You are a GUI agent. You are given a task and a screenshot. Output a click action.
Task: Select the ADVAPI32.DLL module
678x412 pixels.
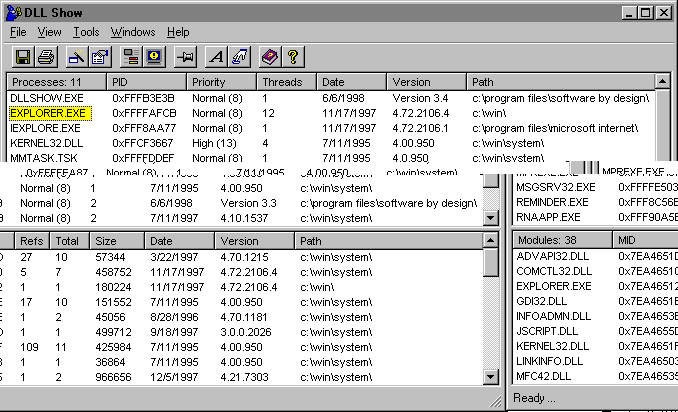click(552, 256)
